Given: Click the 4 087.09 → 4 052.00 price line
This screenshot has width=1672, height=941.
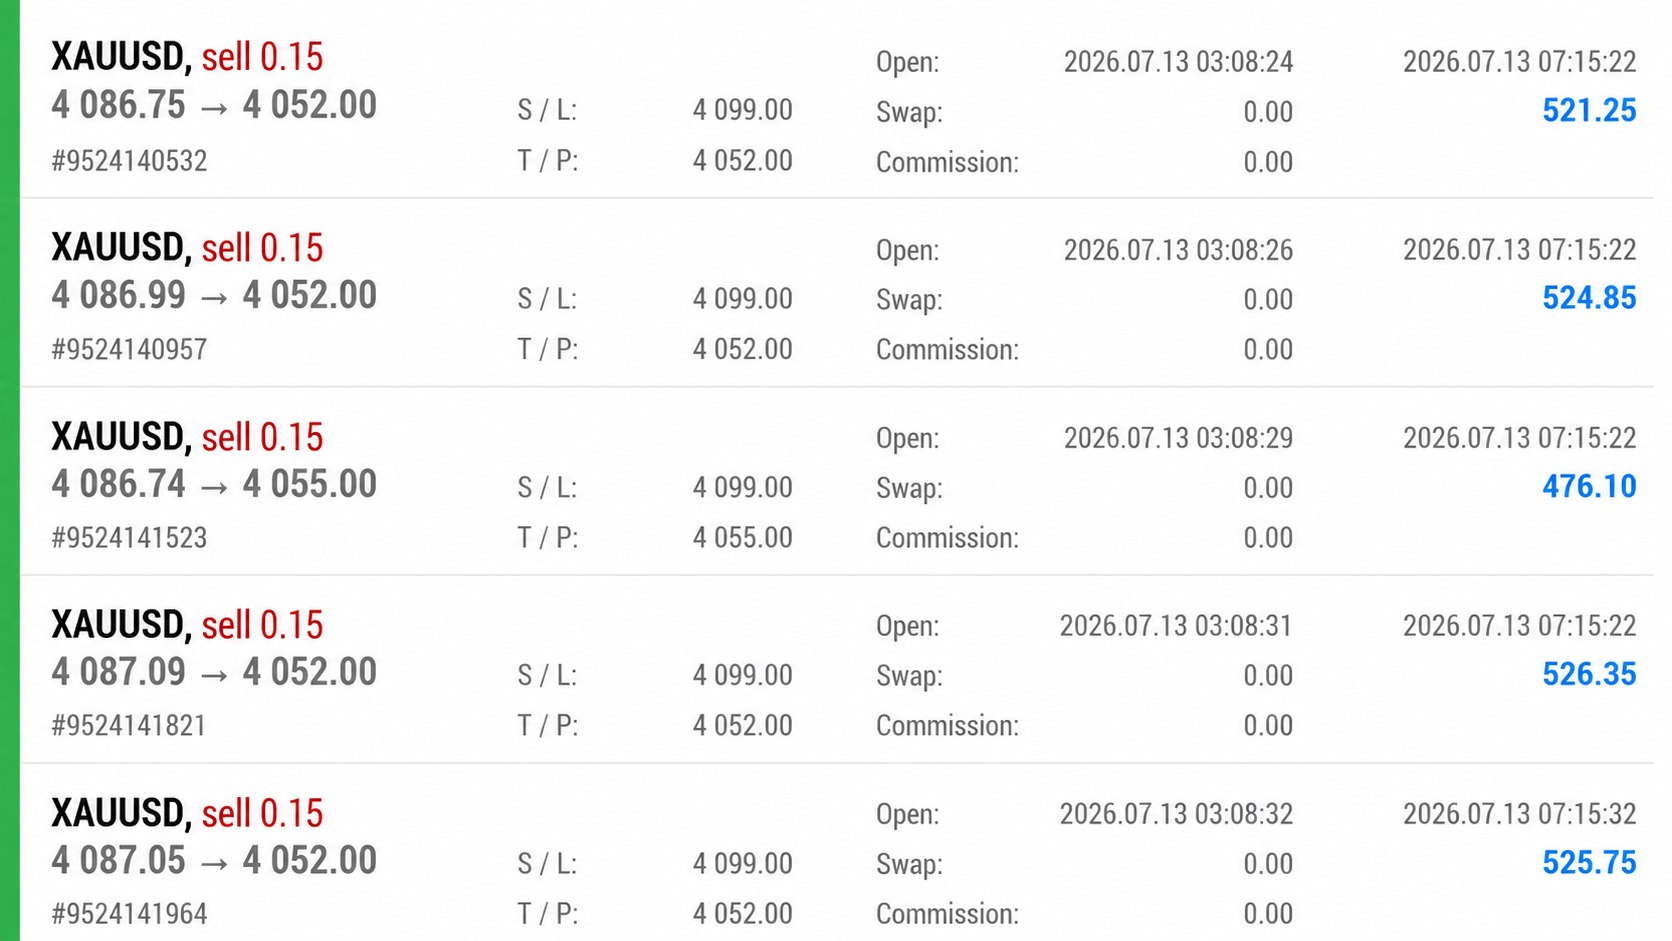Looking at the screenshot, I should coord(214,672).
